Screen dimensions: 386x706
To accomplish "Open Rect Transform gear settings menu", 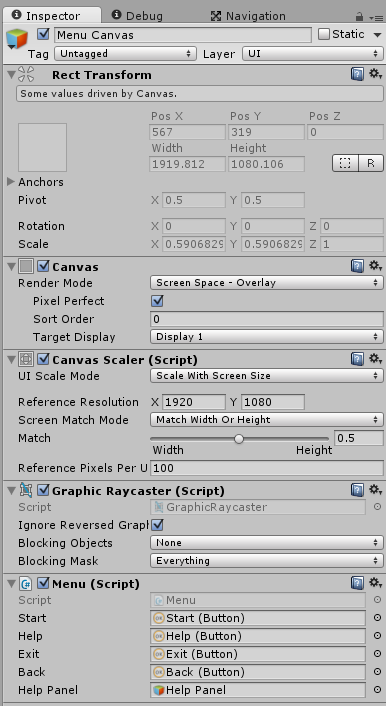I will (x=375, y=74).
